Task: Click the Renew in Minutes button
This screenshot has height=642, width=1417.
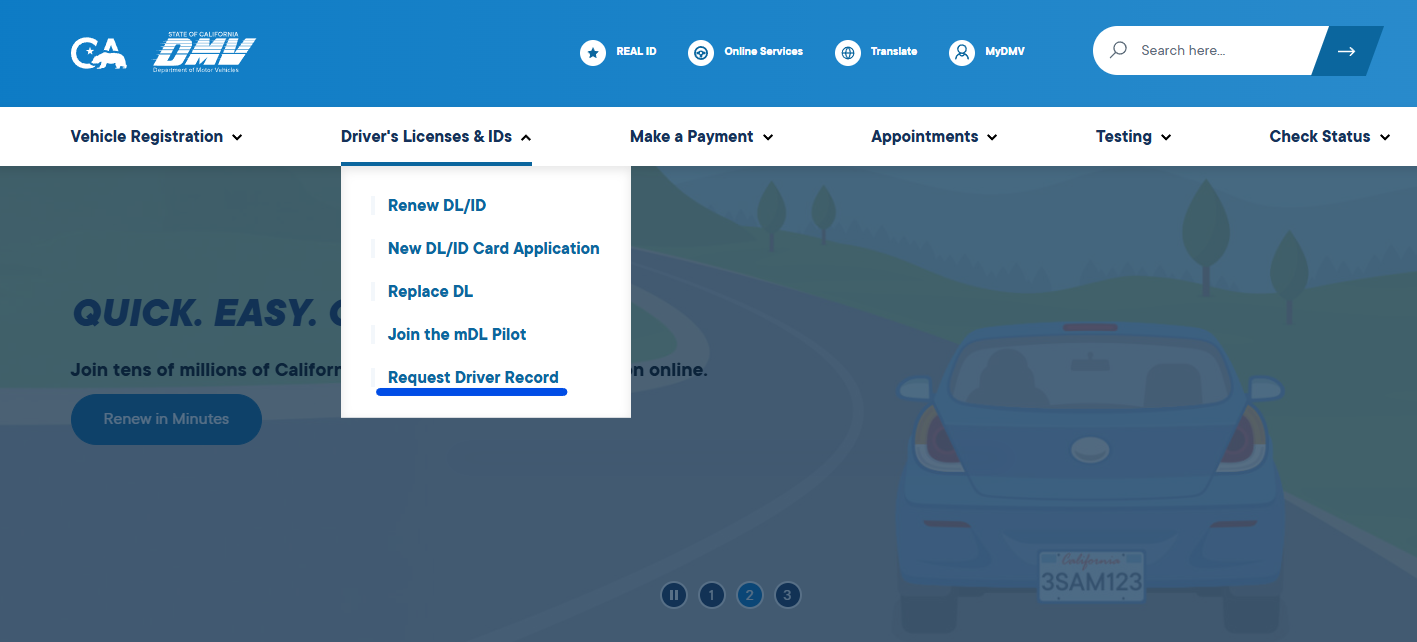Action: tap(166, 419)
